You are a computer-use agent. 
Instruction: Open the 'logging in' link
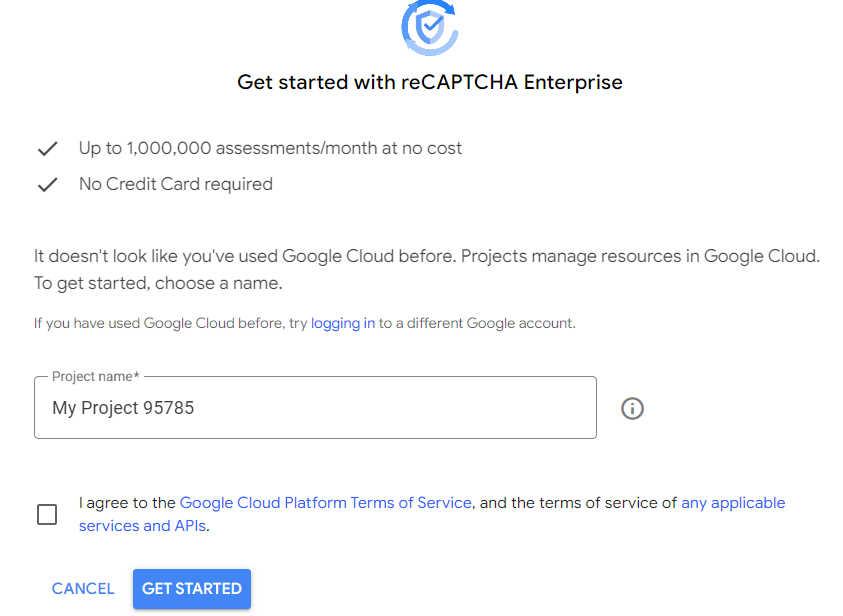coord(343,323)
